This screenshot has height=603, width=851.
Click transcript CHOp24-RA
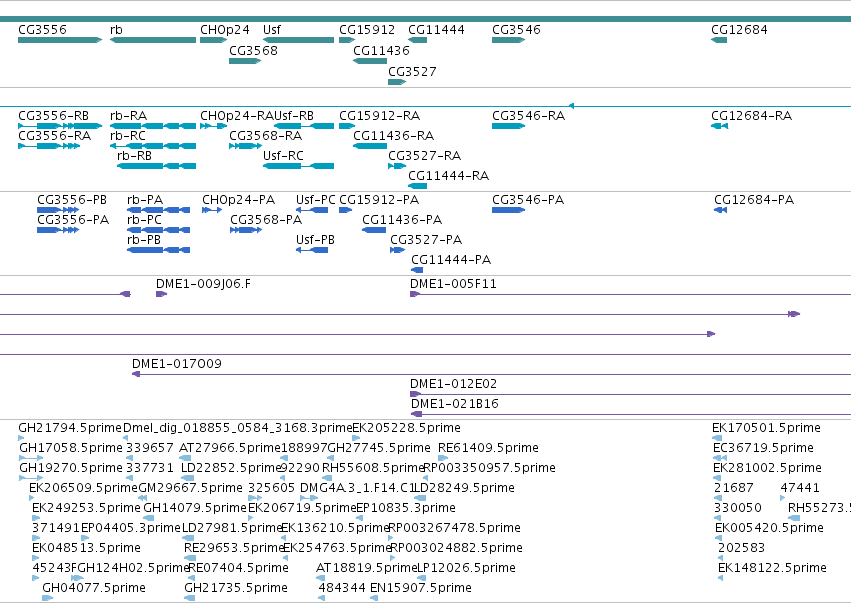point(214,126)
